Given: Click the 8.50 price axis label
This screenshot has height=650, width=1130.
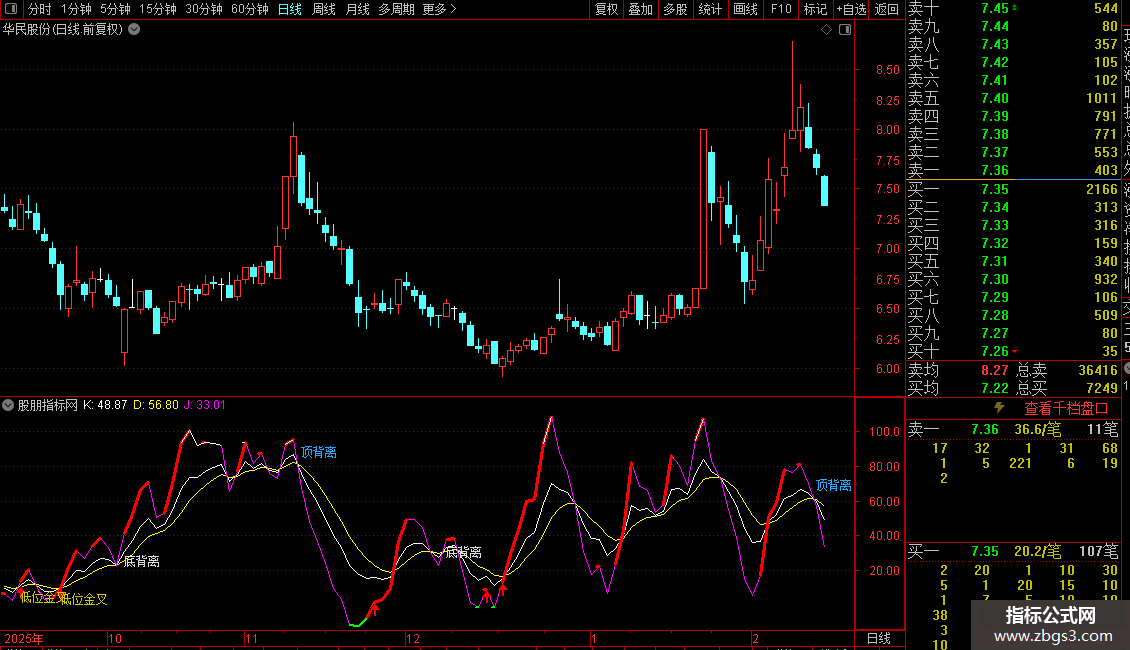Looking at the screenshot, I should pos(888,70).
